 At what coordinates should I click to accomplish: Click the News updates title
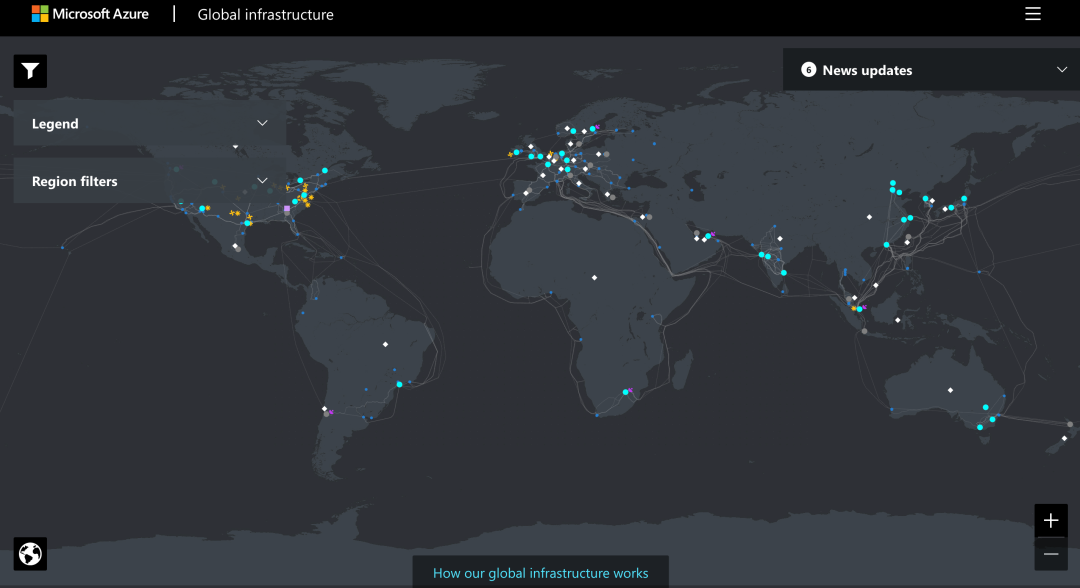[867, 70]
